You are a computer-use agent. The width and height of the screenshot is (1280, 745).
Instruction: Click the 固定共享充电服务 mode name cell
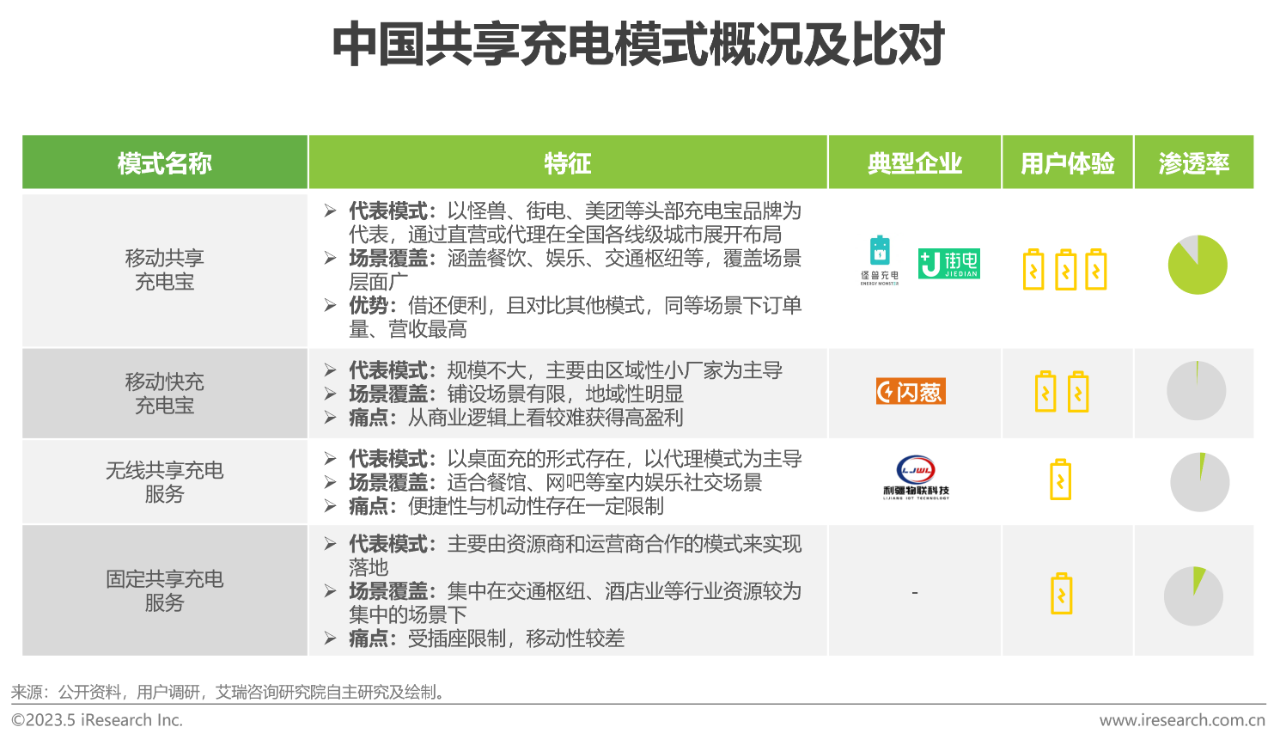click(x=165, y=590)
